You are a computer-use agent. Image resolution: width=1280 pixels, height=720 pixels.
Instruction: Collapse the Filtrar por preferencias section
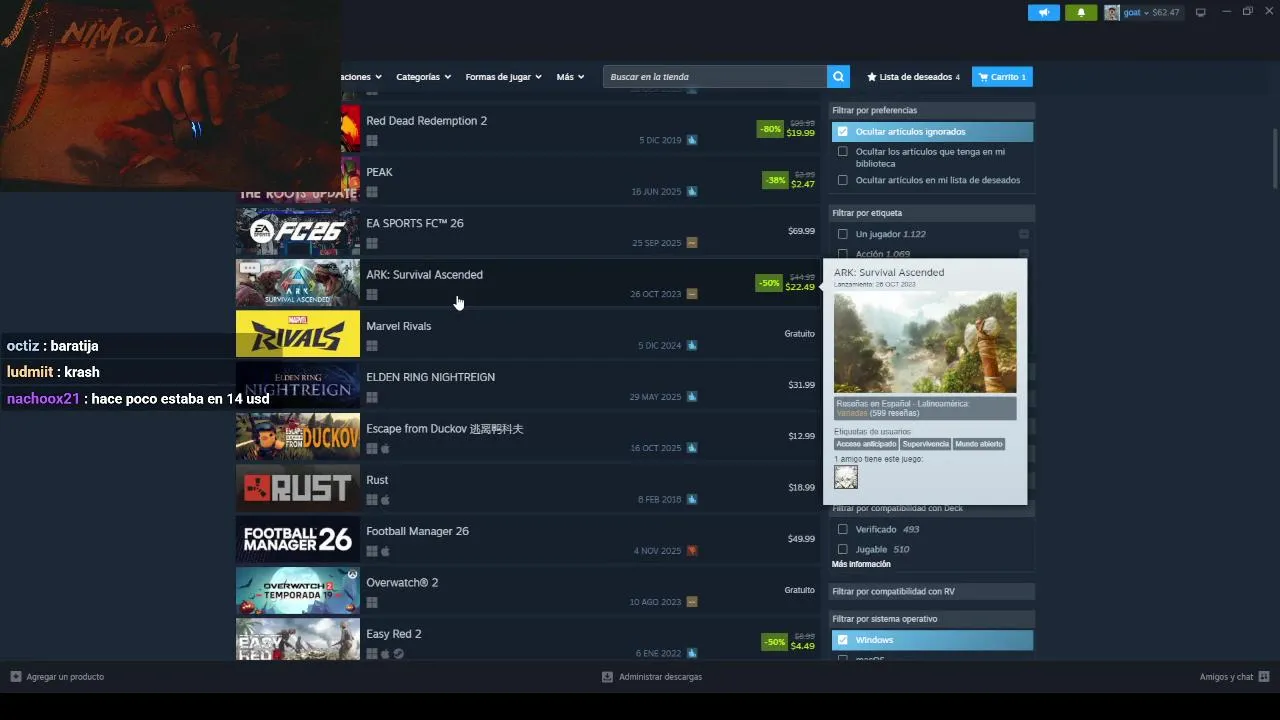click(932, 111)
